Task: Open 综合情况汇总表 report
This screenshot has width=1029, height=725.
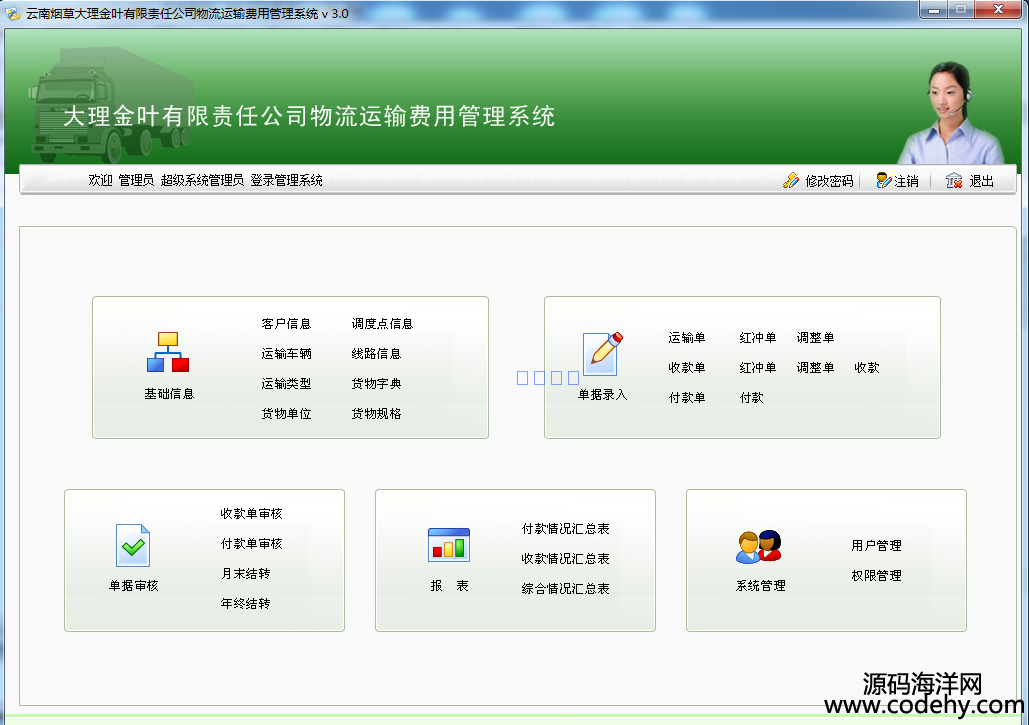Action: coord(565,589)
